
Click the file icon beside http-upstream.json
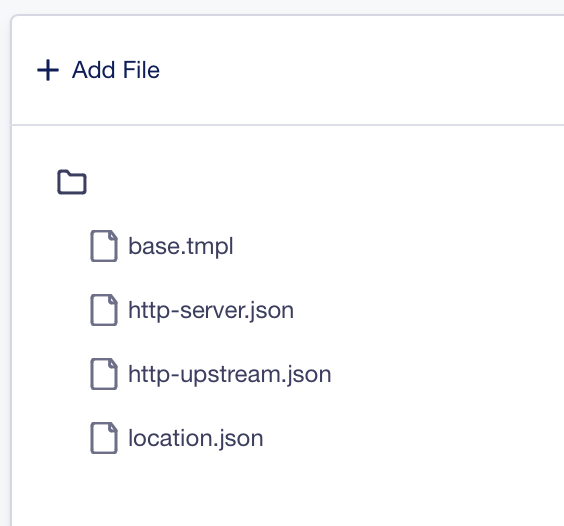pos(104,374)
